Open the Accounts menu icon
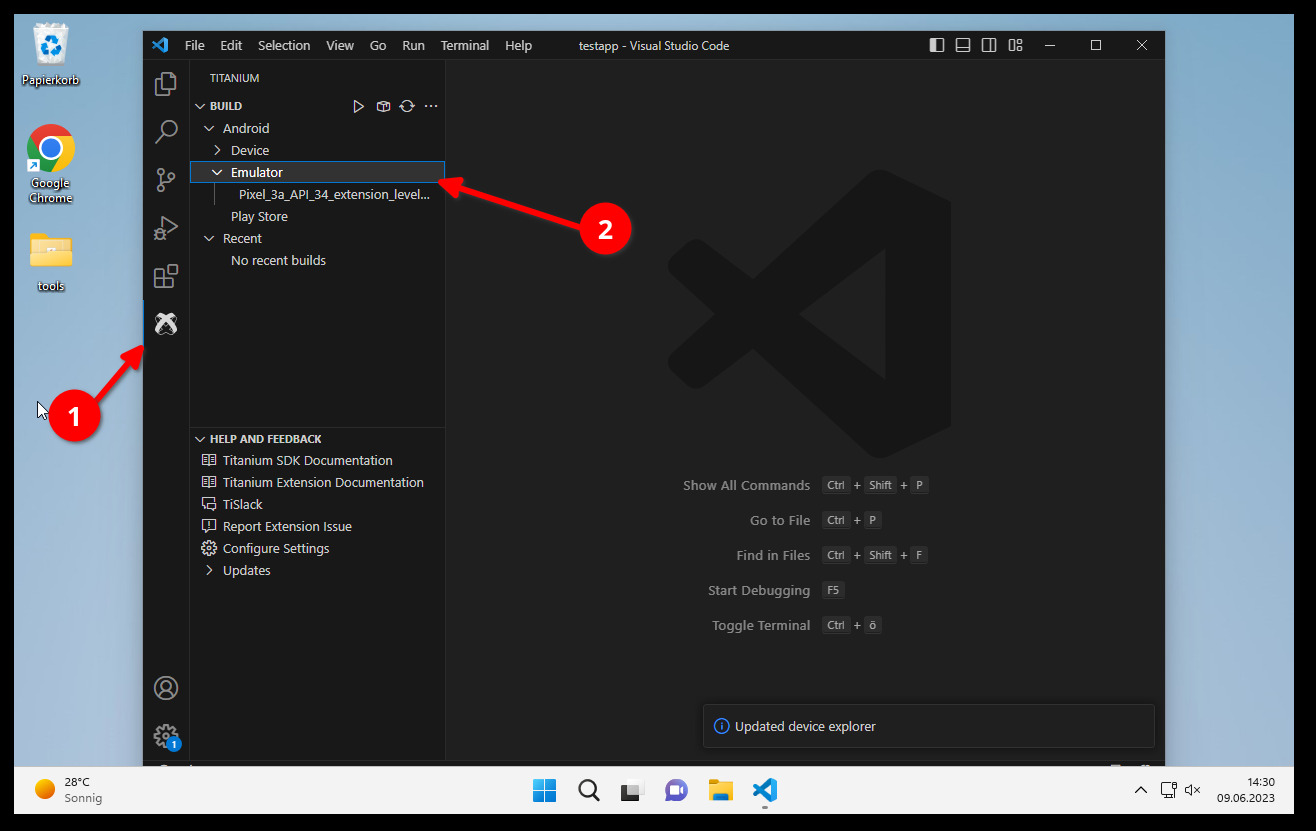The image size is (1316, 831). [166, 688]
